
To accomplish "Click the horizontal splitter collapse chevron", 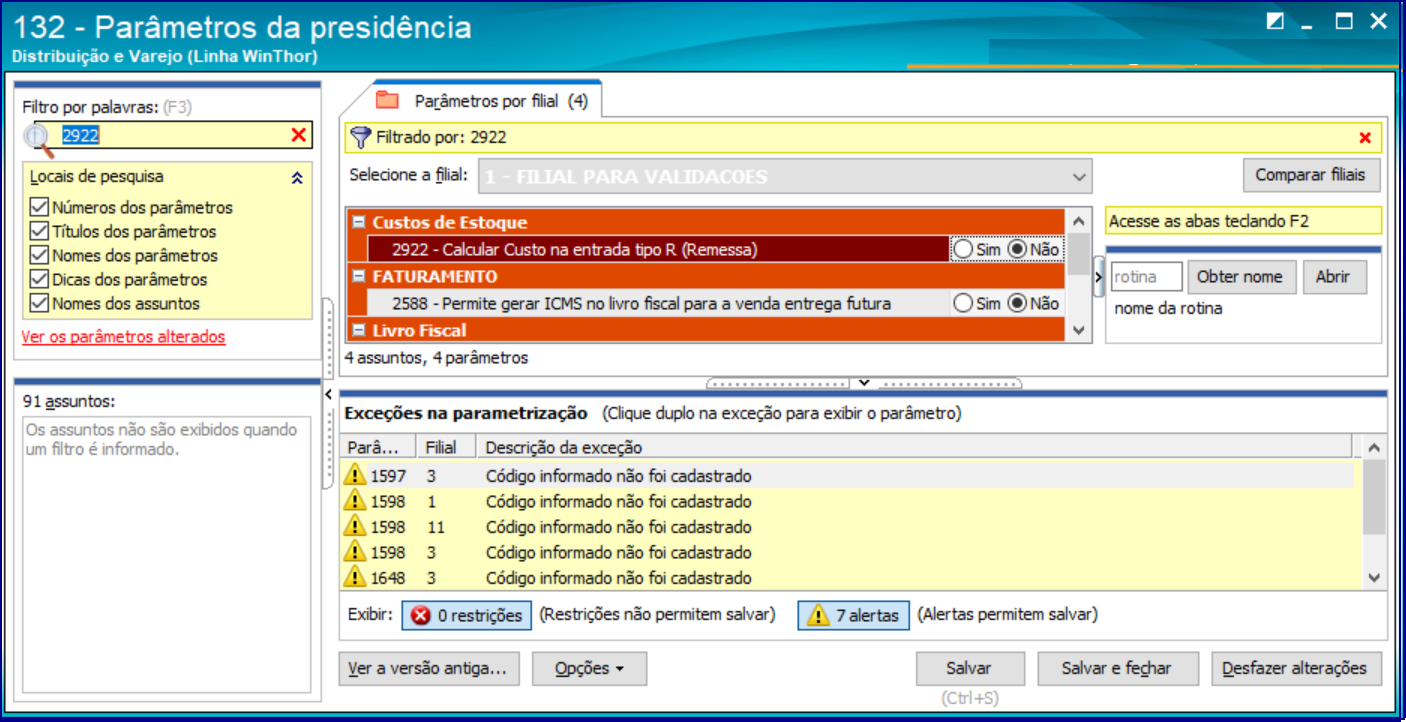I will click(x=864, y=383).
